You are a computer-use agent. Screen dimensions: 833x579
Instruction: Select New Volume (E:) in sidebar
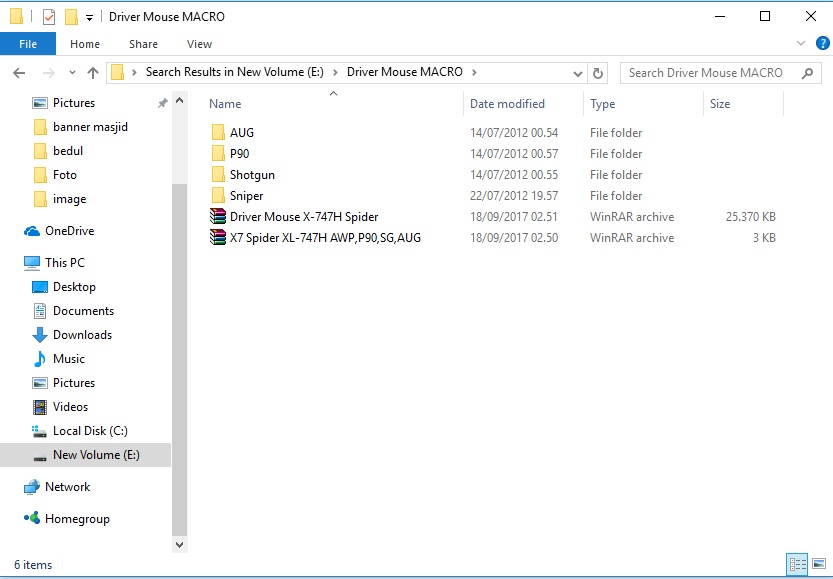[x=94, y=455]
